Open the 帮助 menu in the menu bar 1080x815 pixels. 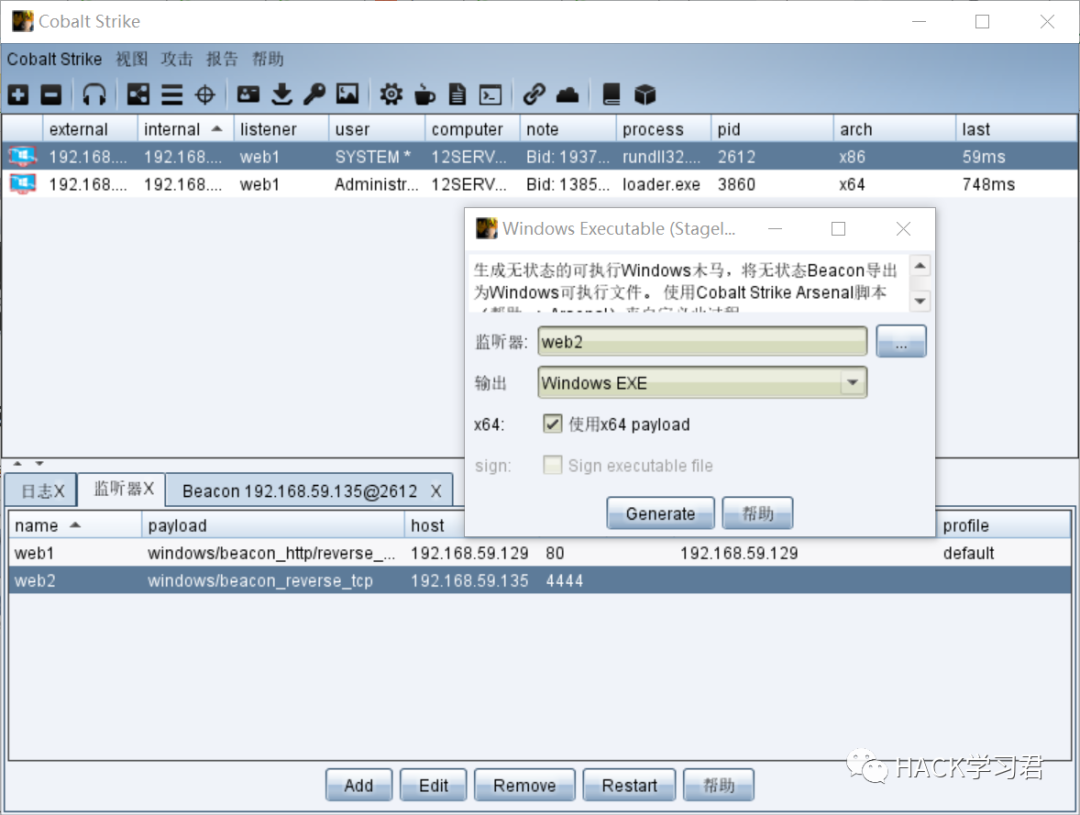pos(268,59)
